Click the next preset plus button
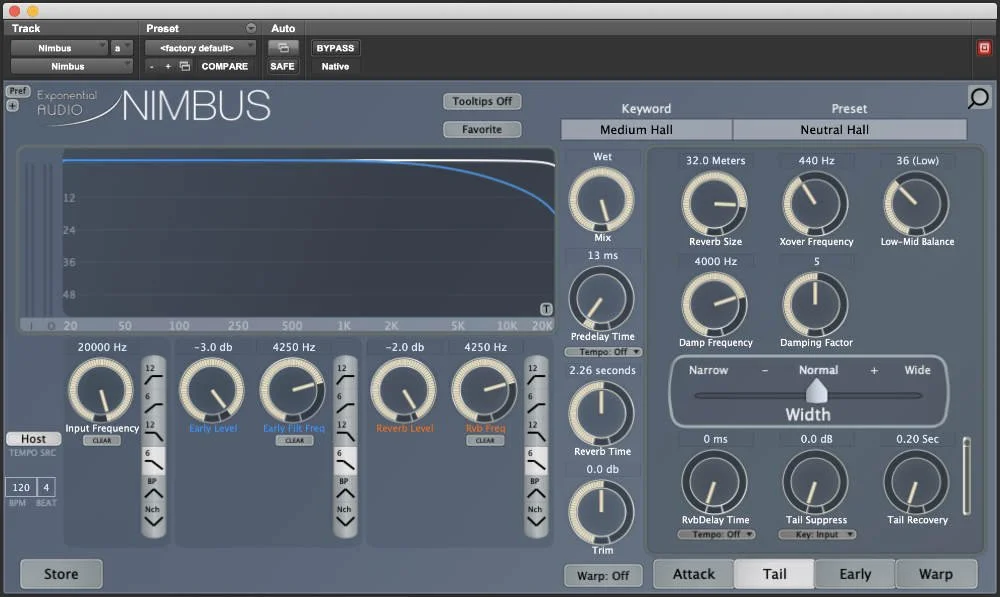Screen dimensions: 1000x597 [x=168, y=66]
